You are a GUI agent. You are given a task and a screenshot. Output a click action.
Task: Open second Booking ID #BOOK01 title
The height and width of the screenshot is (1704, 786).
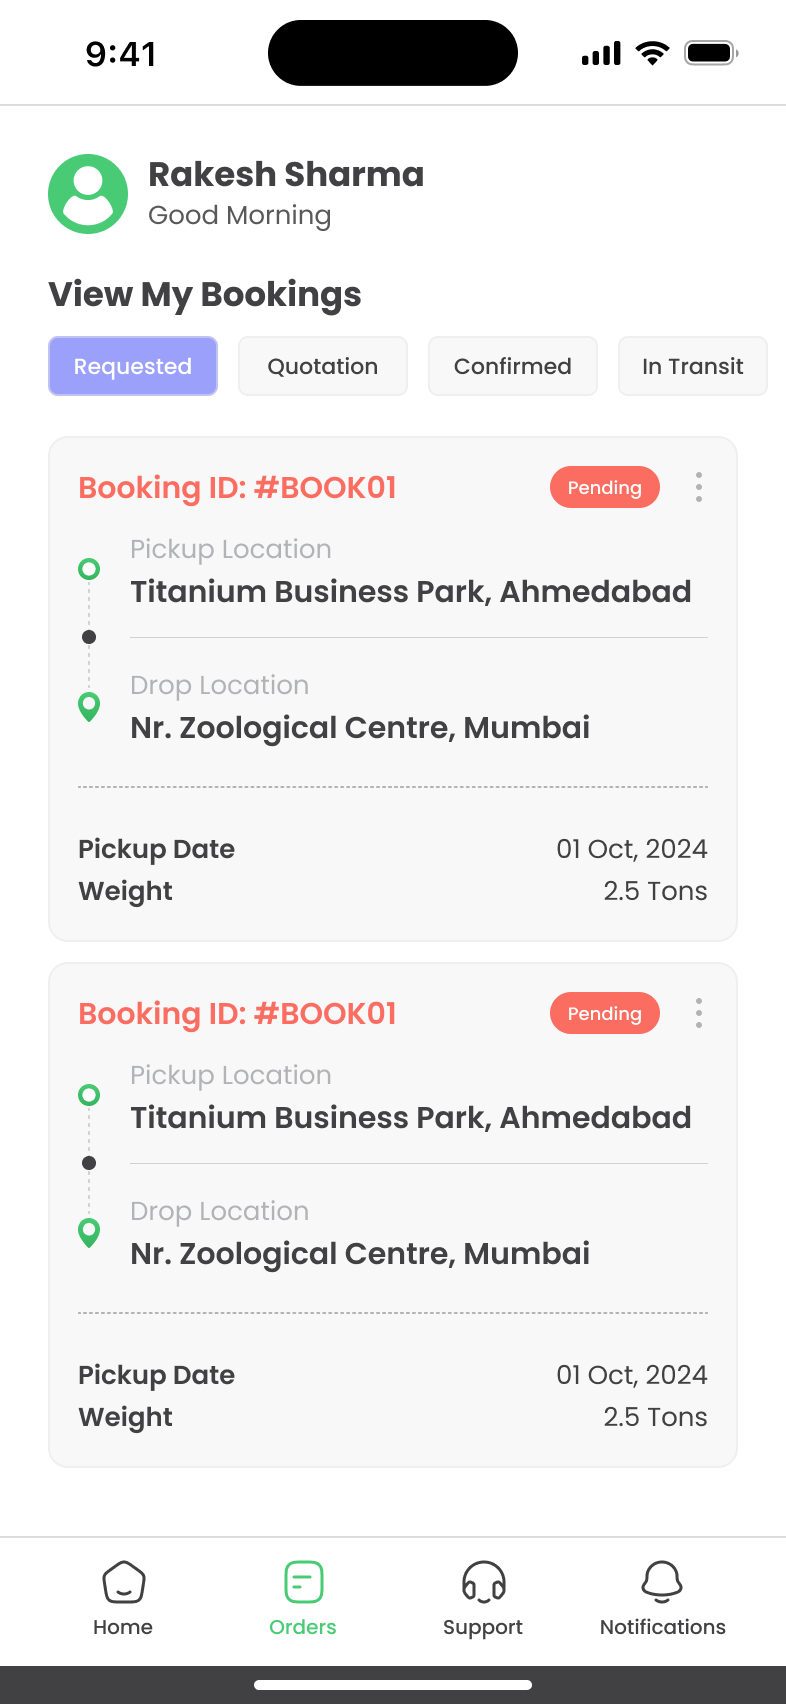click(x=238, y=1013)
